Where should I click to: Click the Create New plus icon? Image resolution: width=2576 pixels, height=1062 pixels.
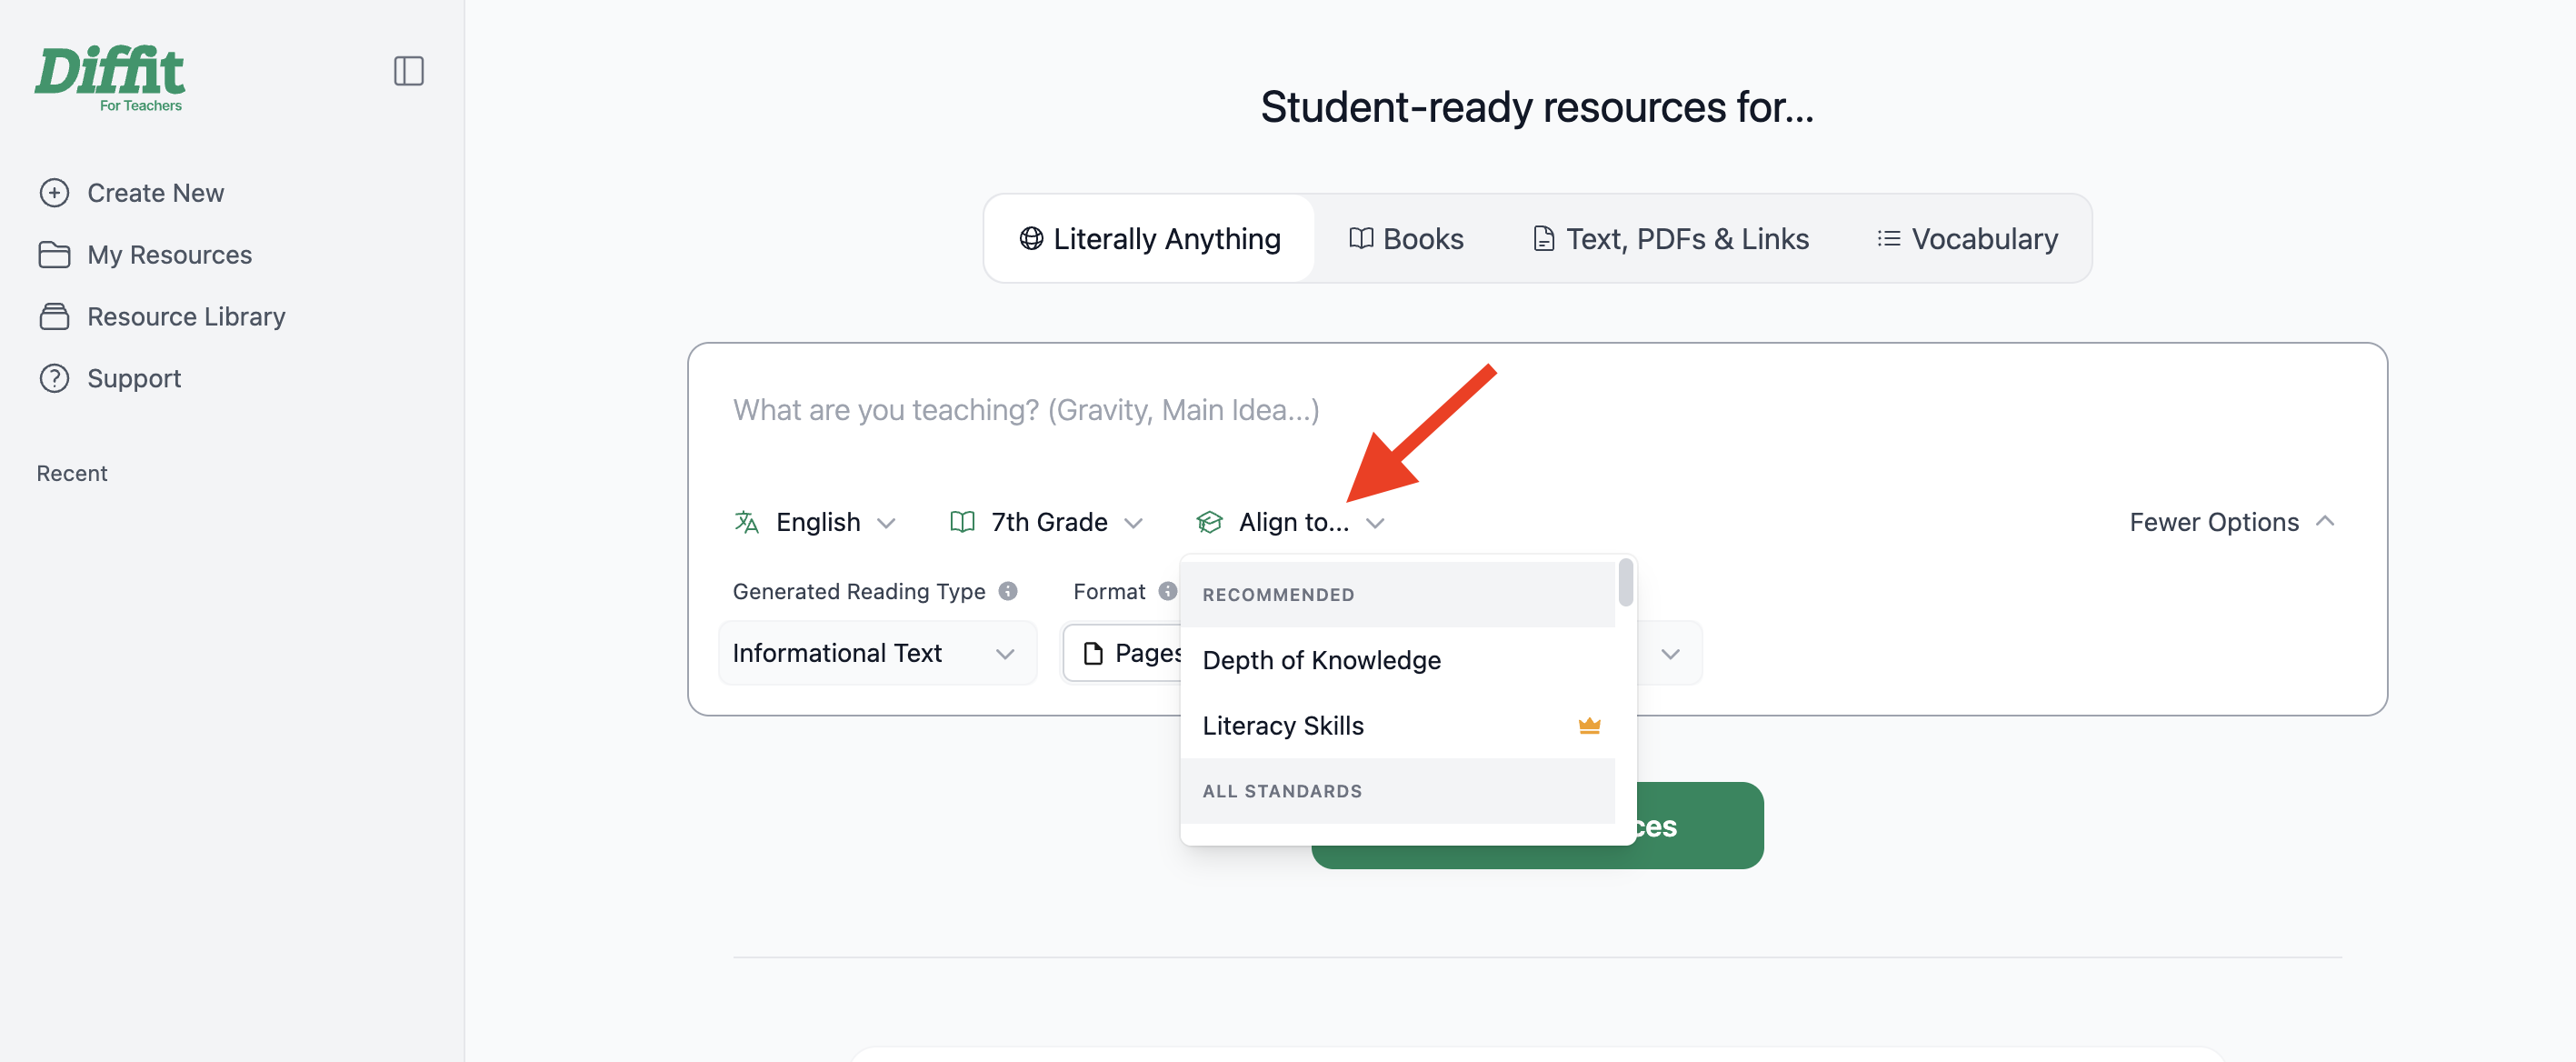tap(54, 193)
